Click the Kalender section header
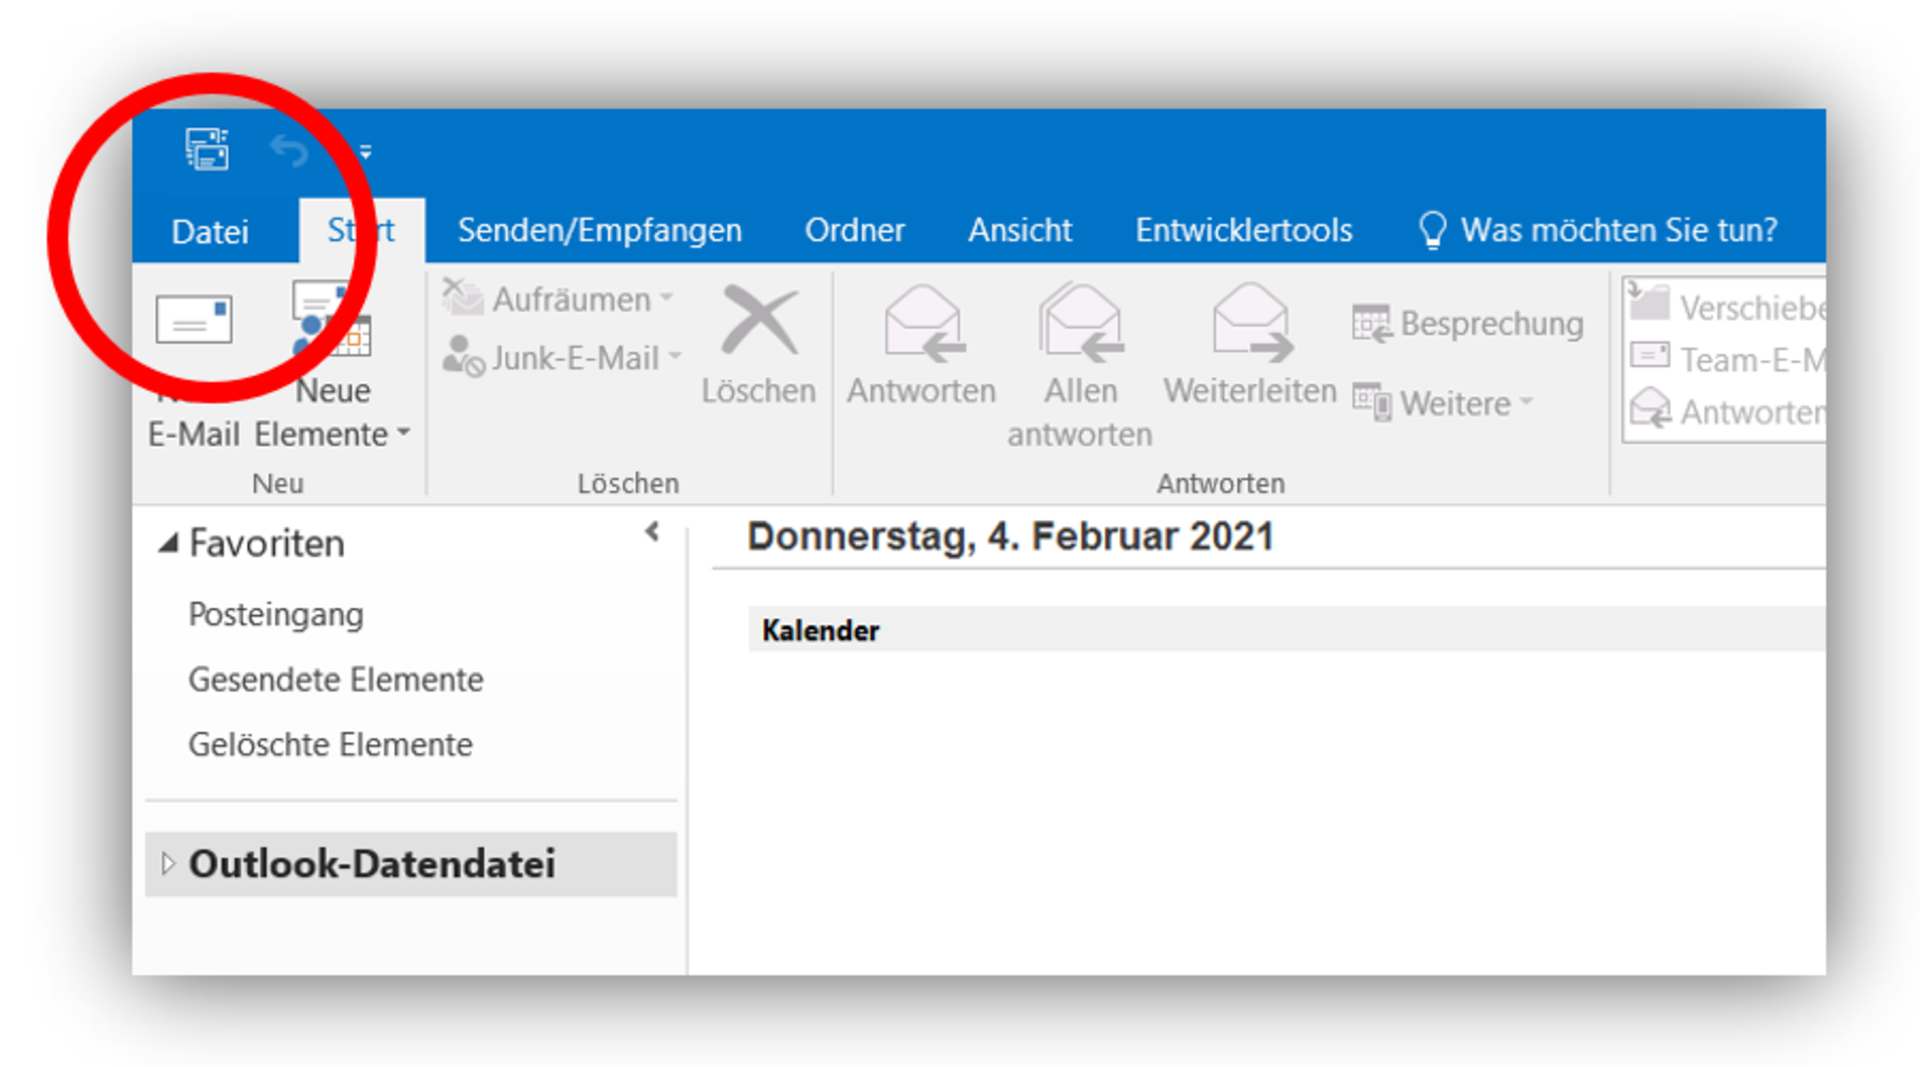 click(1287, 630)
